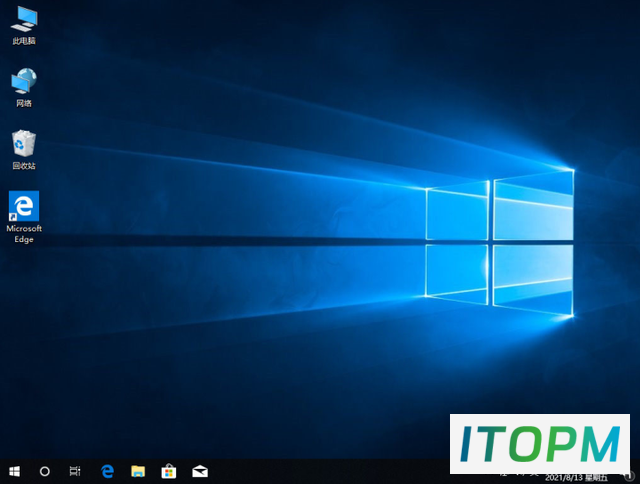Open Task View from the taskbar

(75, 471)
